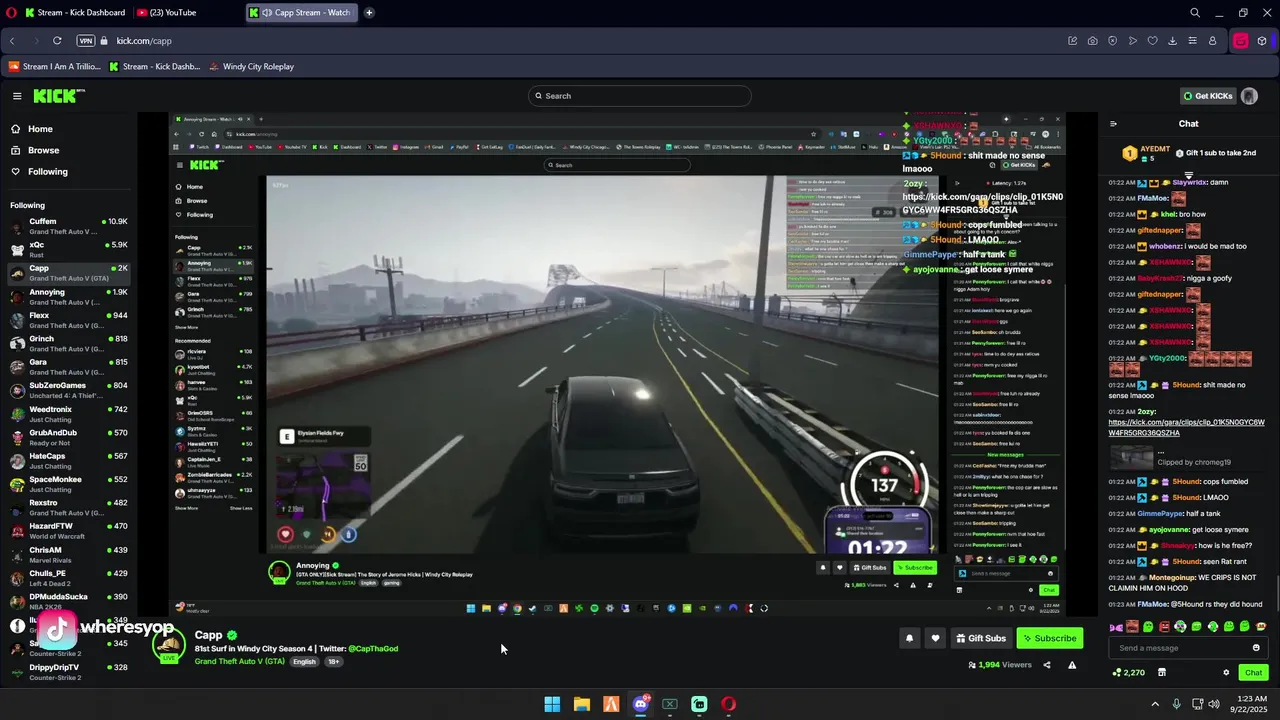This screenshot has height=720, width=1280.
Task: Open Flexx's channel in Following list
Action: click(x=68, y=320)
